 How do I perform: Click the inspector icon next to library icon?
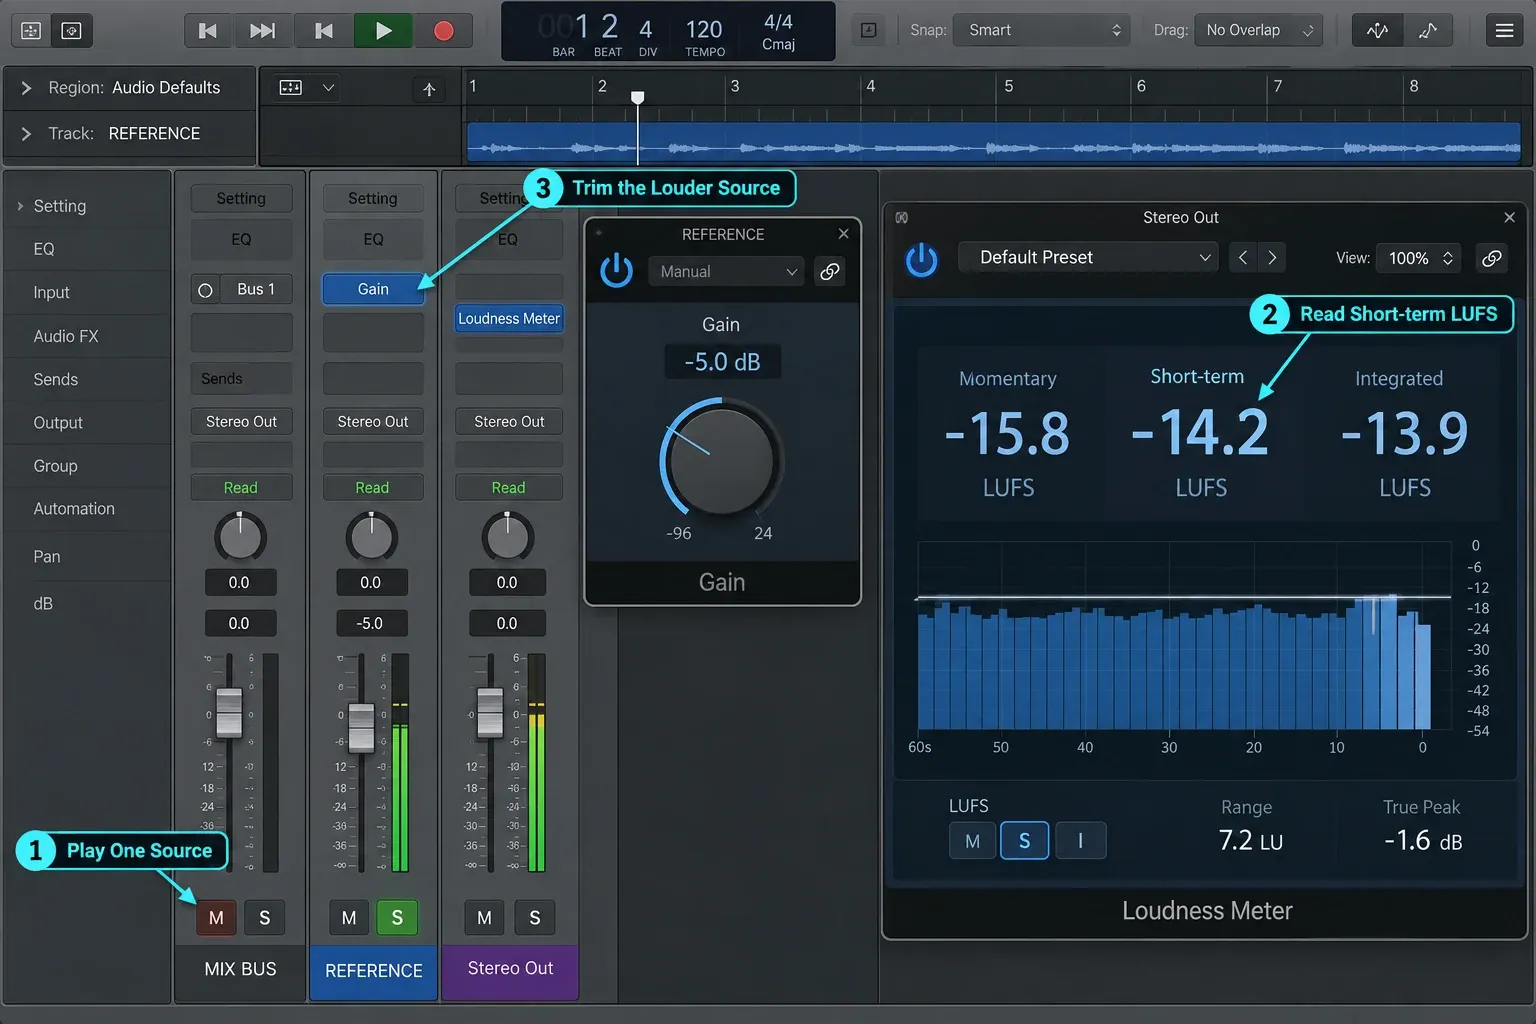tap(72, 31)
